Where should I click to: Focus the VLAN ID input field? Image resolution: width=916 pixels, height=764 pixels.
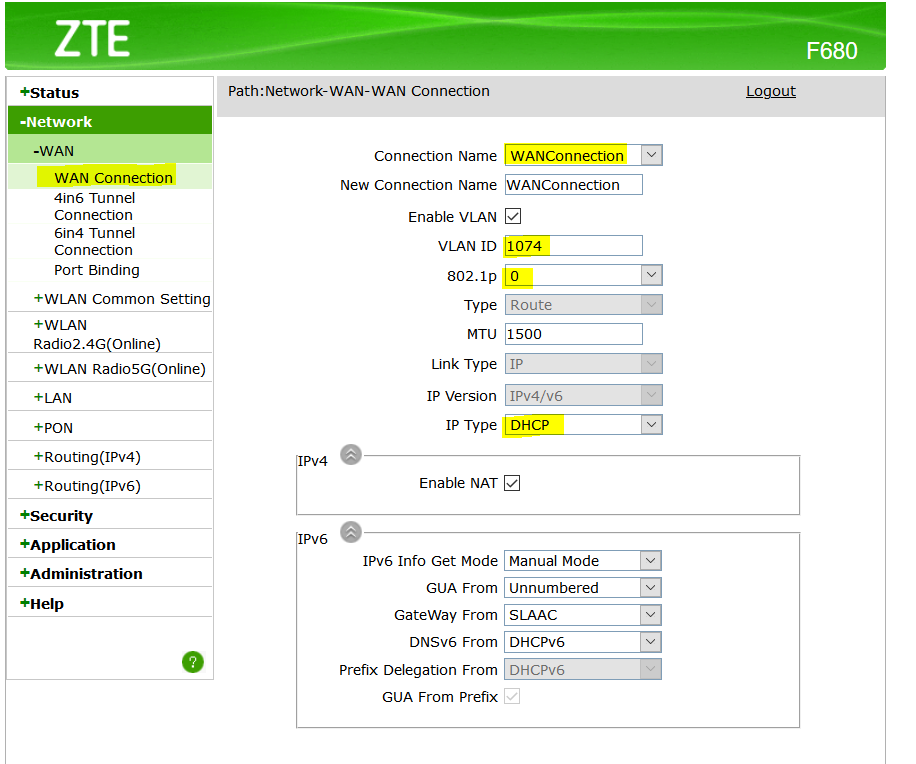(x=574, y=246)
